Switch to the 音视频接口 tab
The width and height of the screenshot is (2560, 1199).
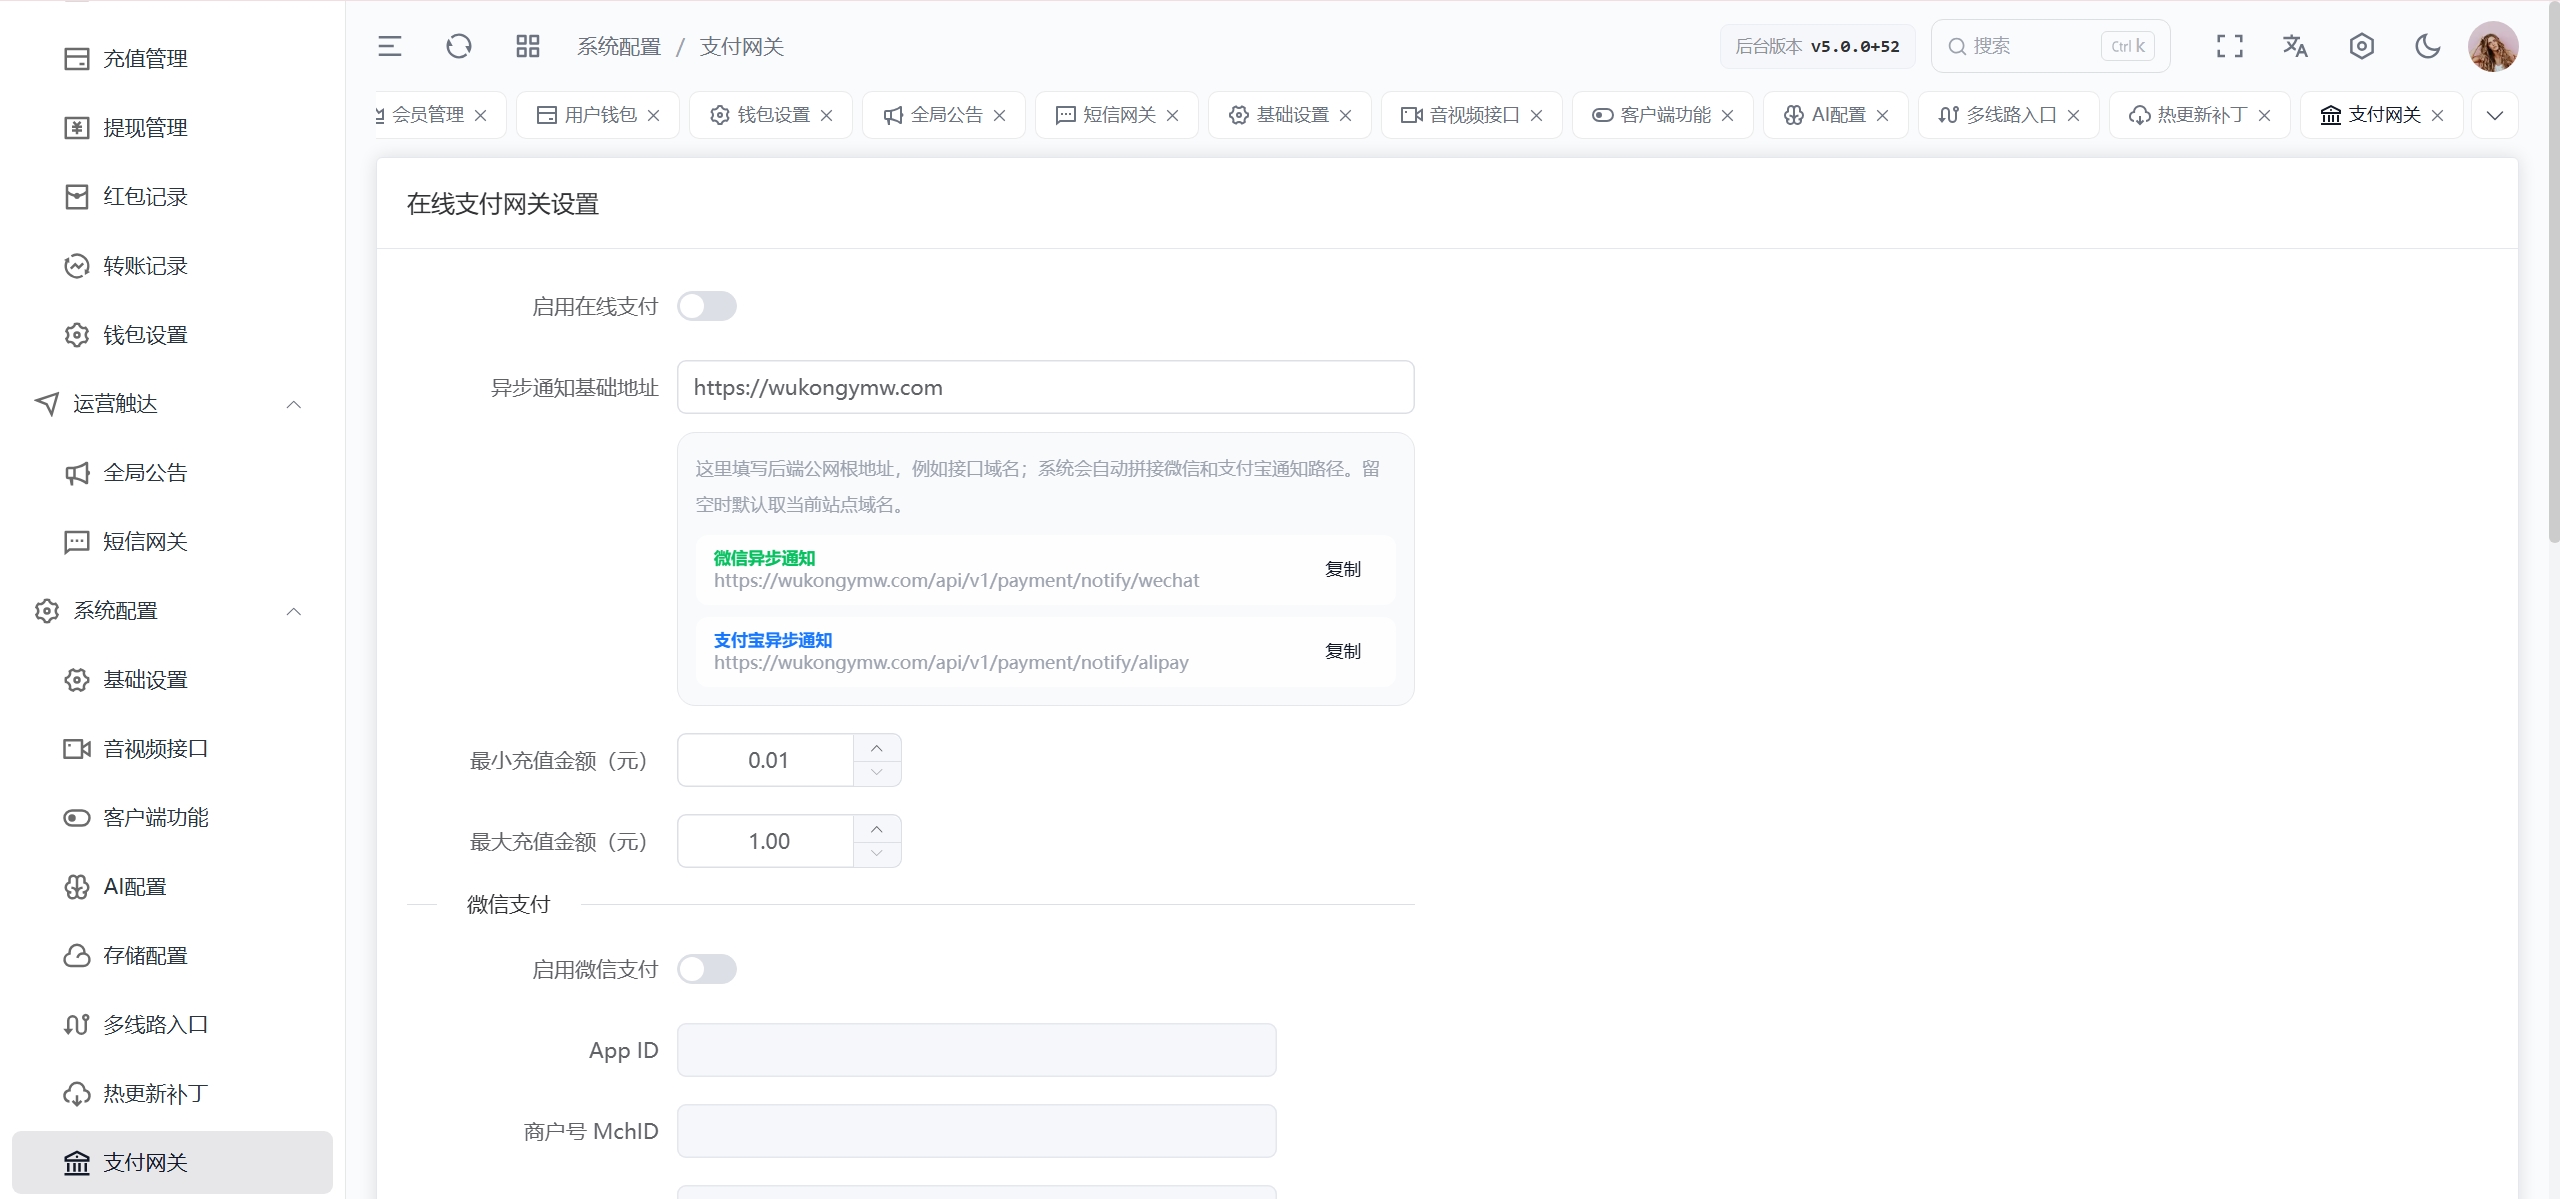tap(1474, 115)
